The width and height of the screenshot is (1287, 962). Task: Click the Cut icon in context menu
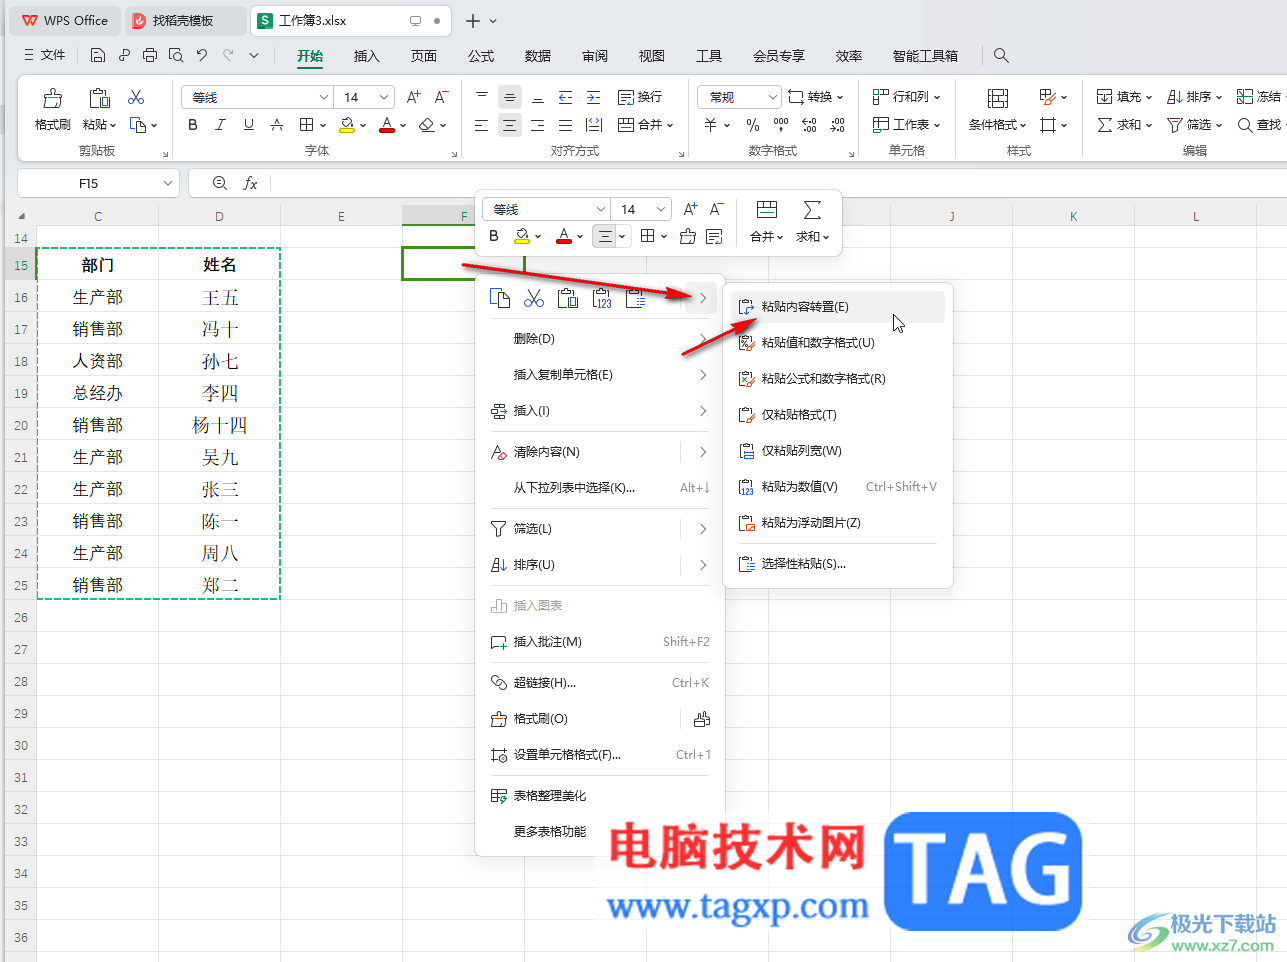pyautogui.click(x=534, y=298)
